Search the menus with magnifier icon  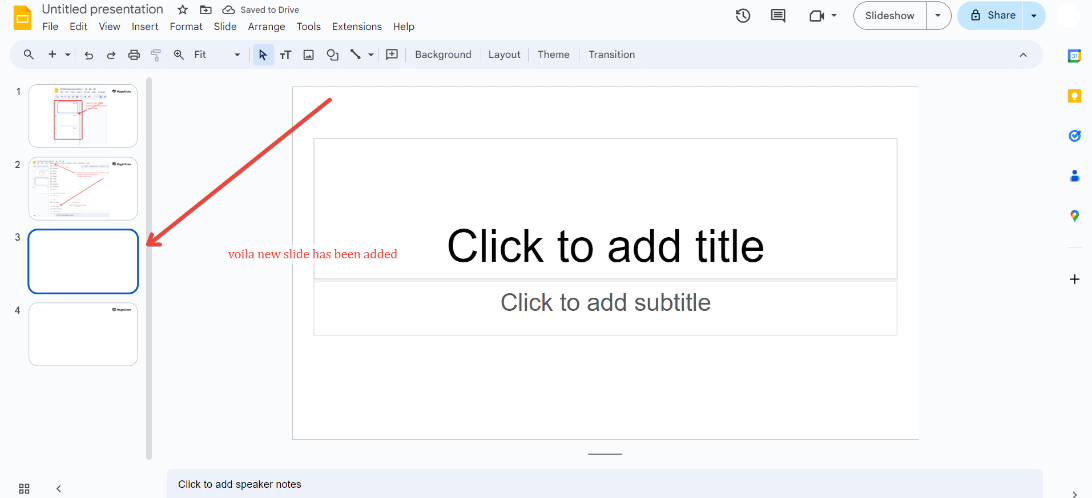(29, 54)
